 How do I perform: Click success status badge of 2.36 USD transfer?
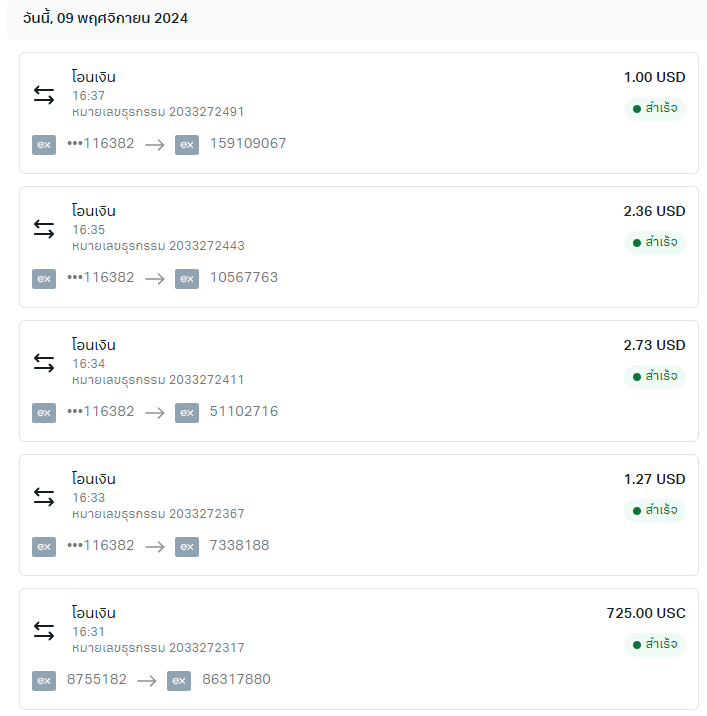coord(655,242)
